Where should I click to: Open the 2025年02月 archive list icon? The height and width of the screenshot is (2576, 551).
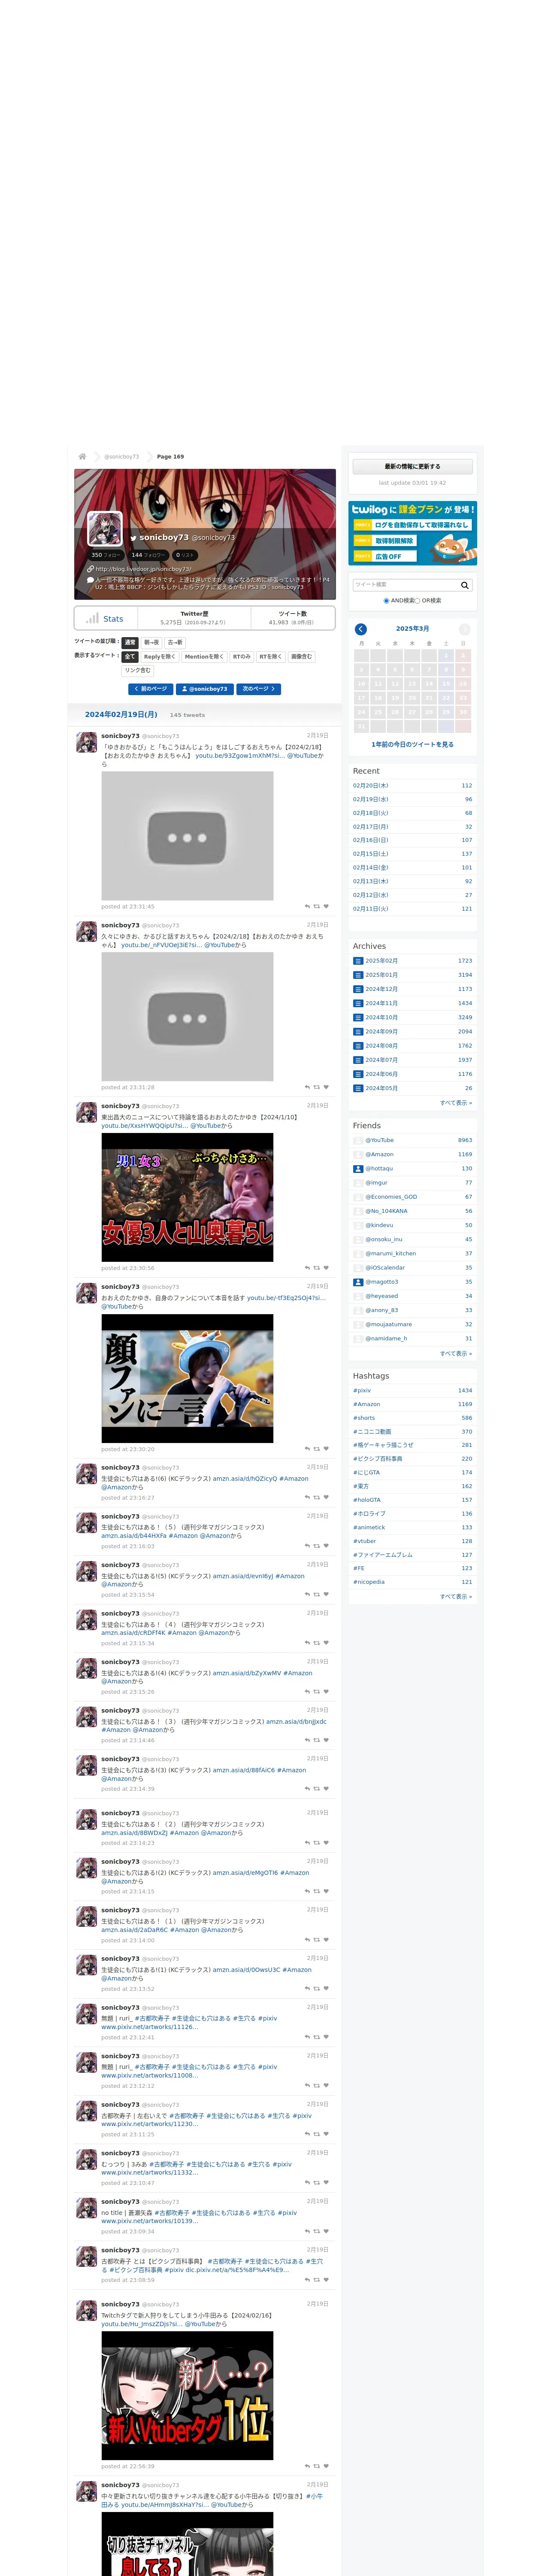click(x=358, y=961)
